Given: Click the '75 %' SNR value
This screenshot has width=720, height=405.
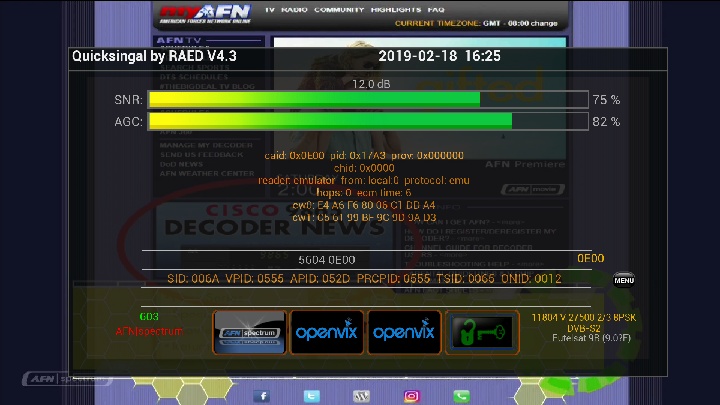Looking at the screenshot, I should click(606, 100).
